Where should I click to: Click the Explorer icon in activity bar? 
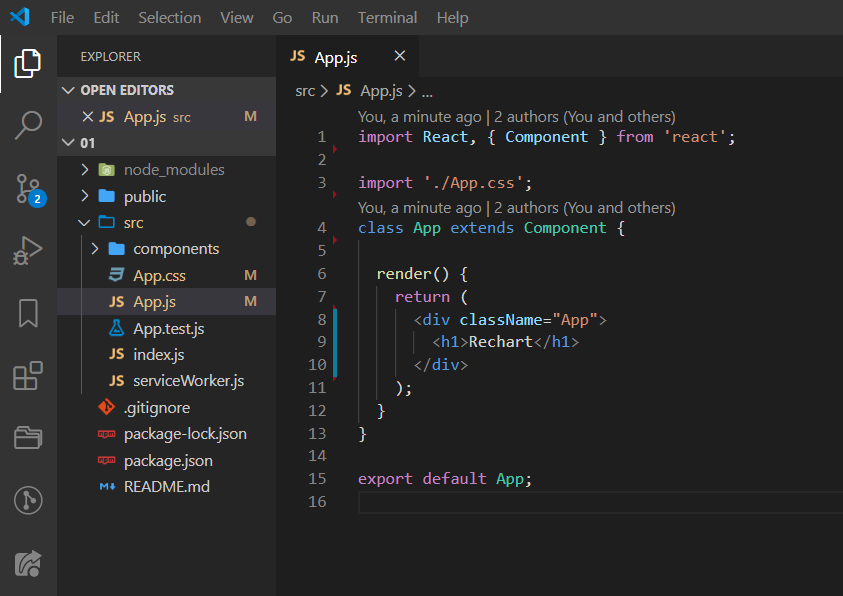pyautogui.click(x=28, y=62)
